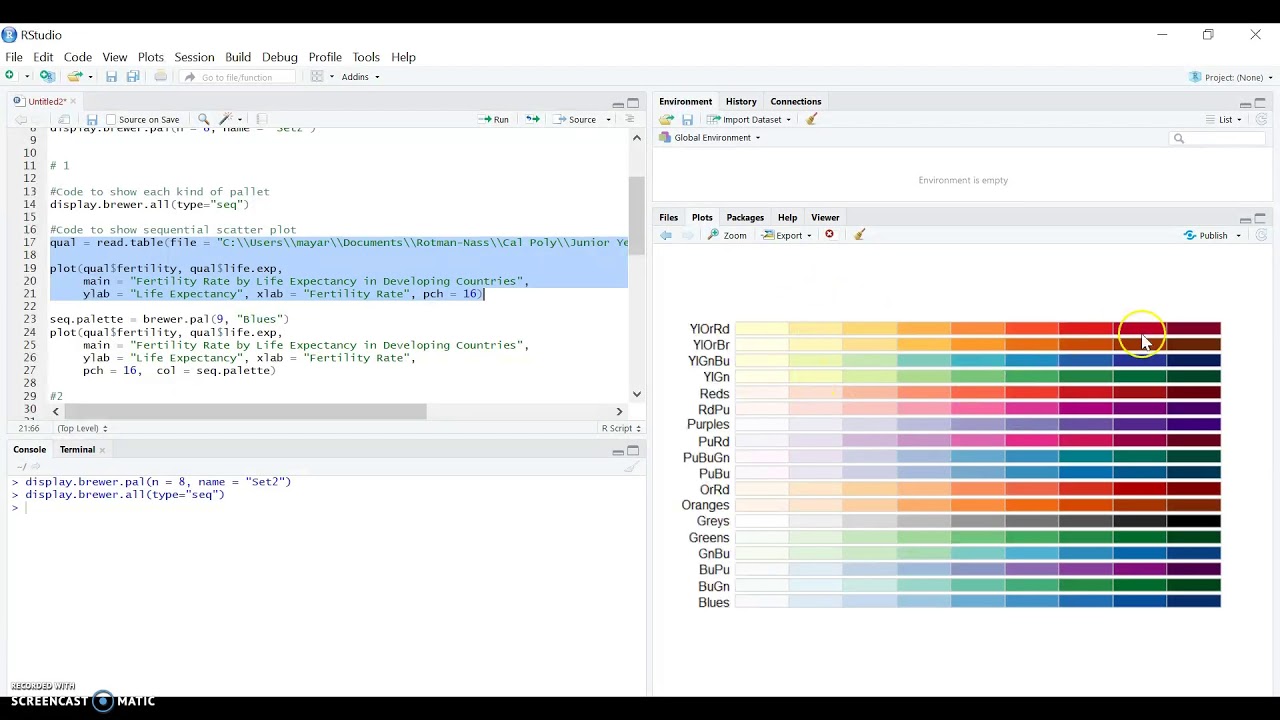Refresh the current plot icon
The image size is (1280, 720).
(x=1261, y=235)
